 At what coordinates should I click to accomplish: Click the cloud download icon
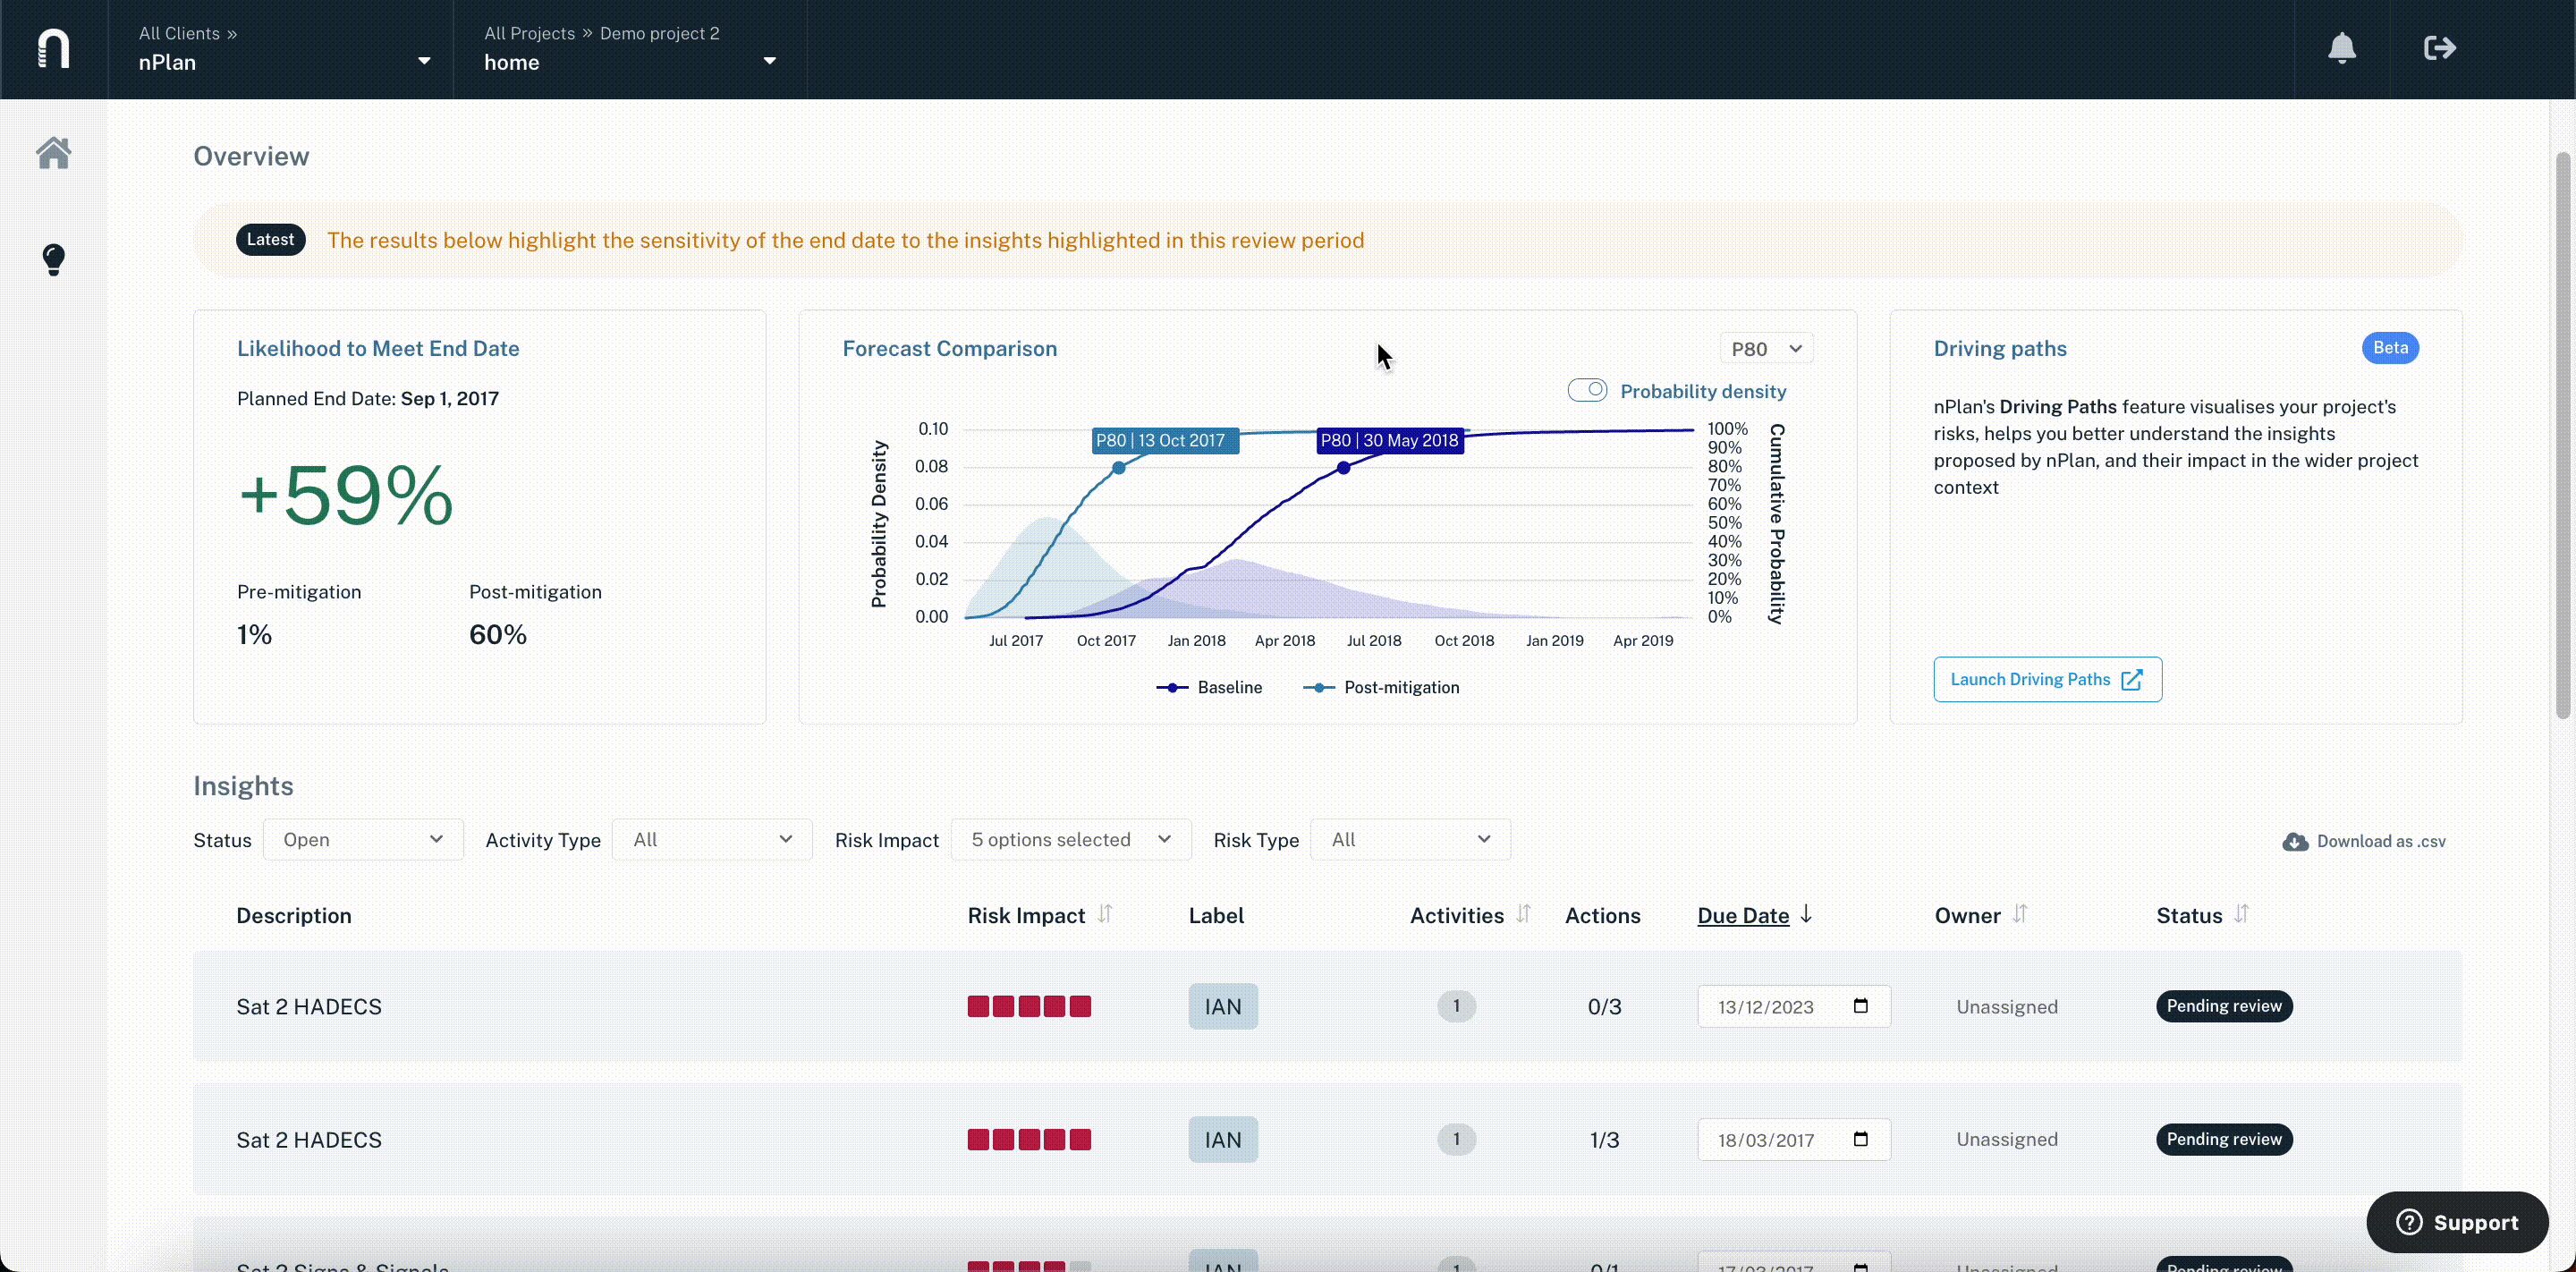point(2295,842)
